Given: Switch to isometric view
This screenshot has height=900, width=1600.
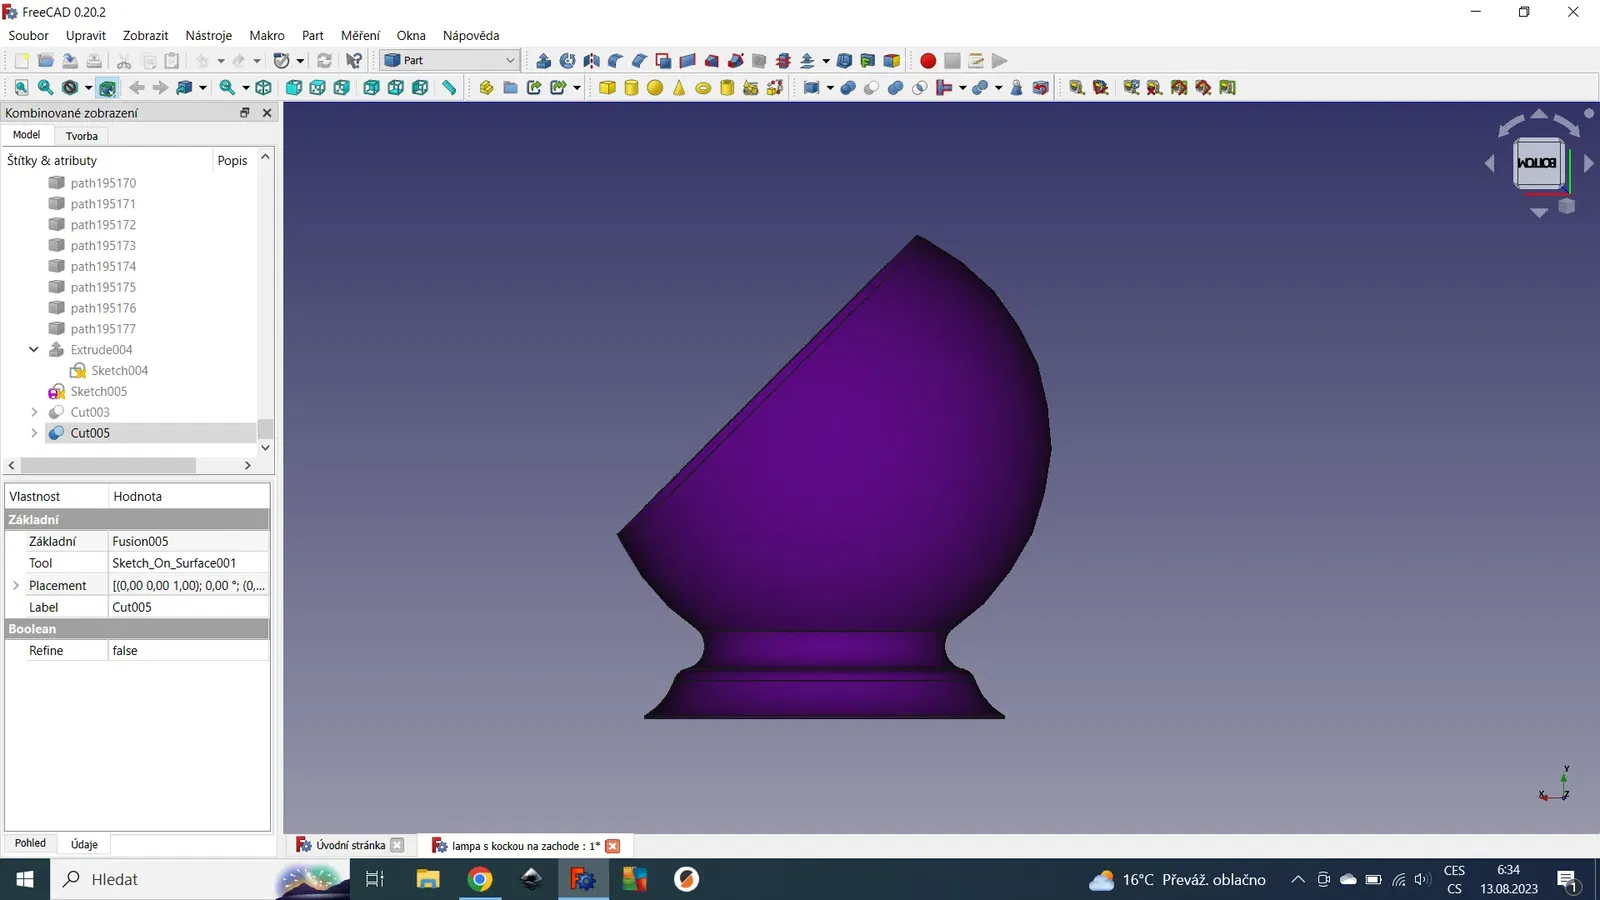Looking at the screenshot, I should coord(263,88).
